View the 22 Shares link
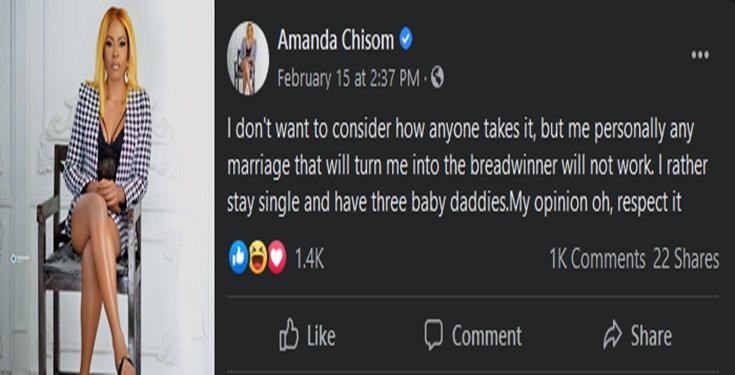Screen dimensions: 735x375 686,259
